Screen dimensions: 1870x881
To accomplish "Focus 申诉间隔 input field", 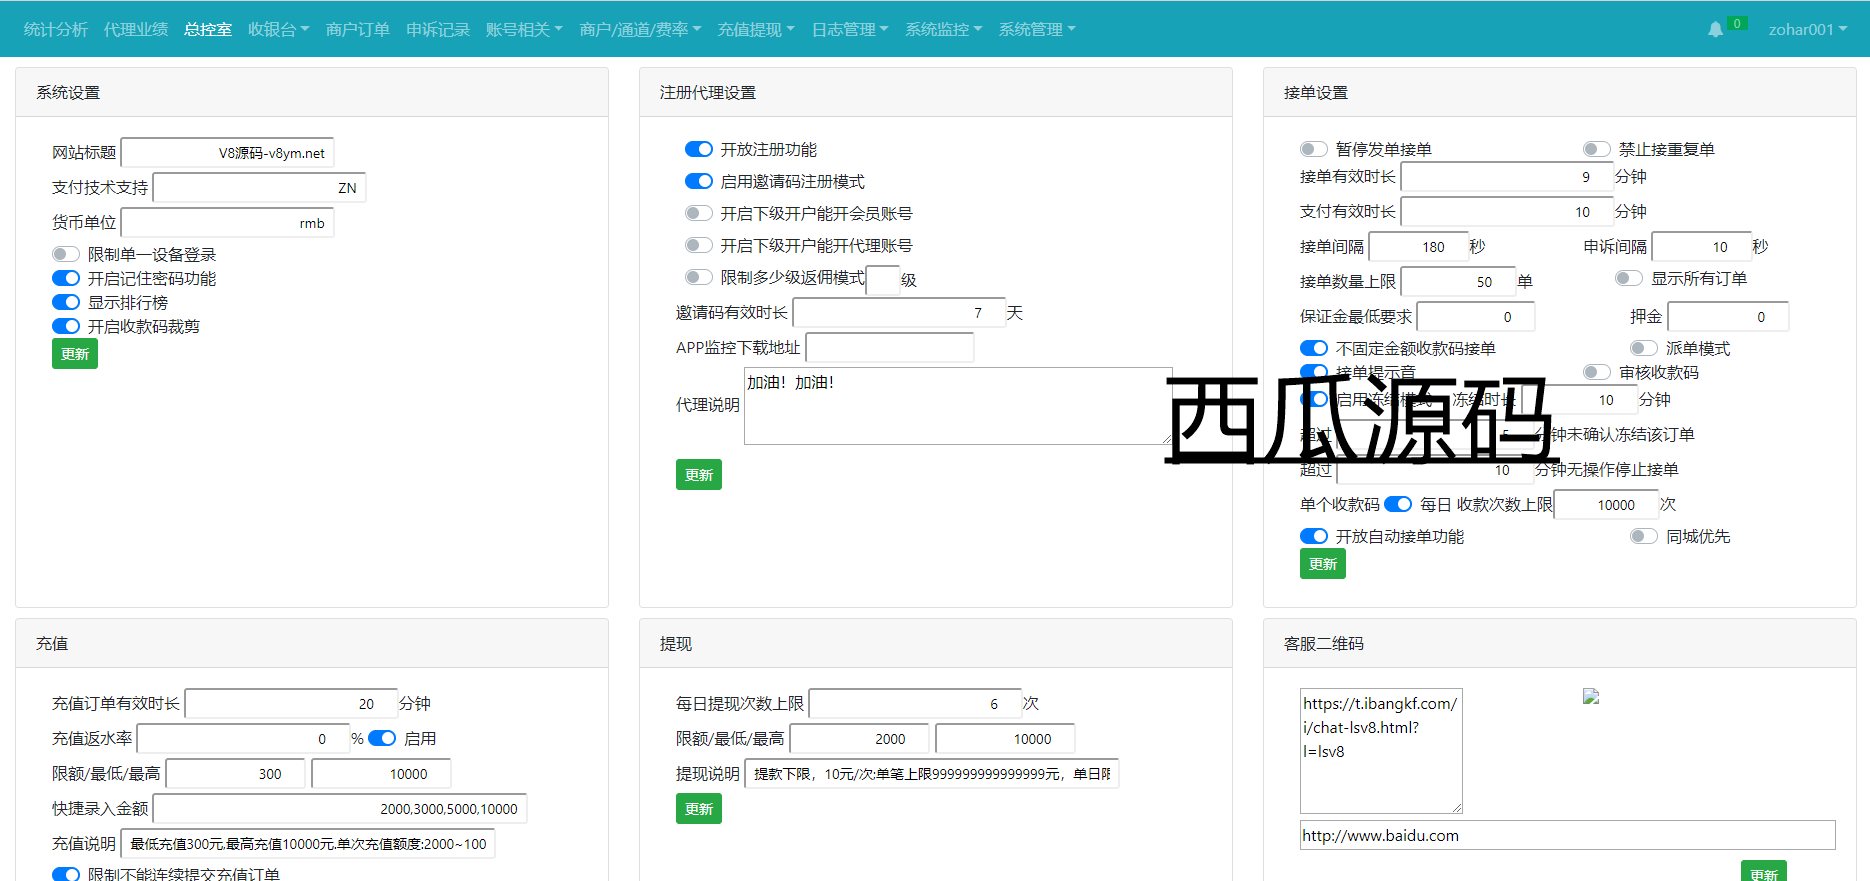I will (x=1702, y=247).
